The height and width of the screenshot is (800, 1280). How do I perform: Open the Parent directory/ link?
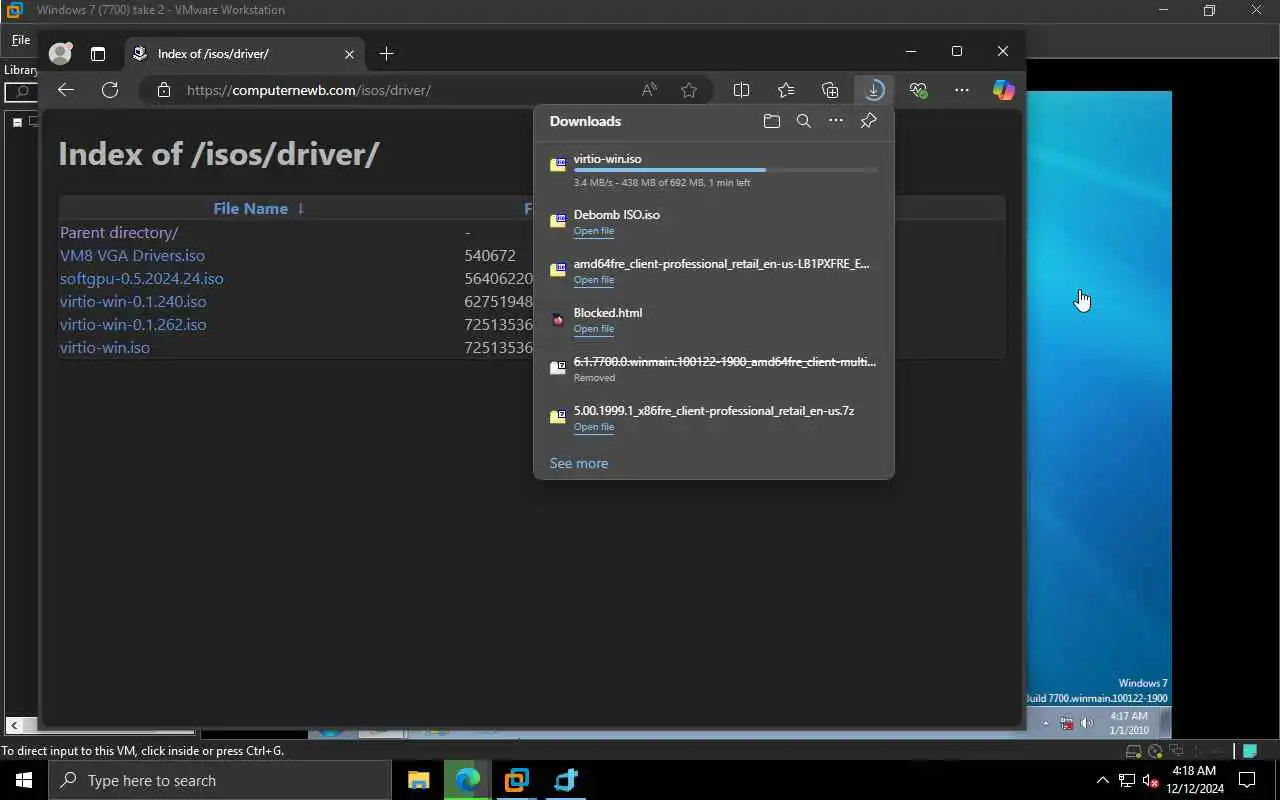point(119,232)
